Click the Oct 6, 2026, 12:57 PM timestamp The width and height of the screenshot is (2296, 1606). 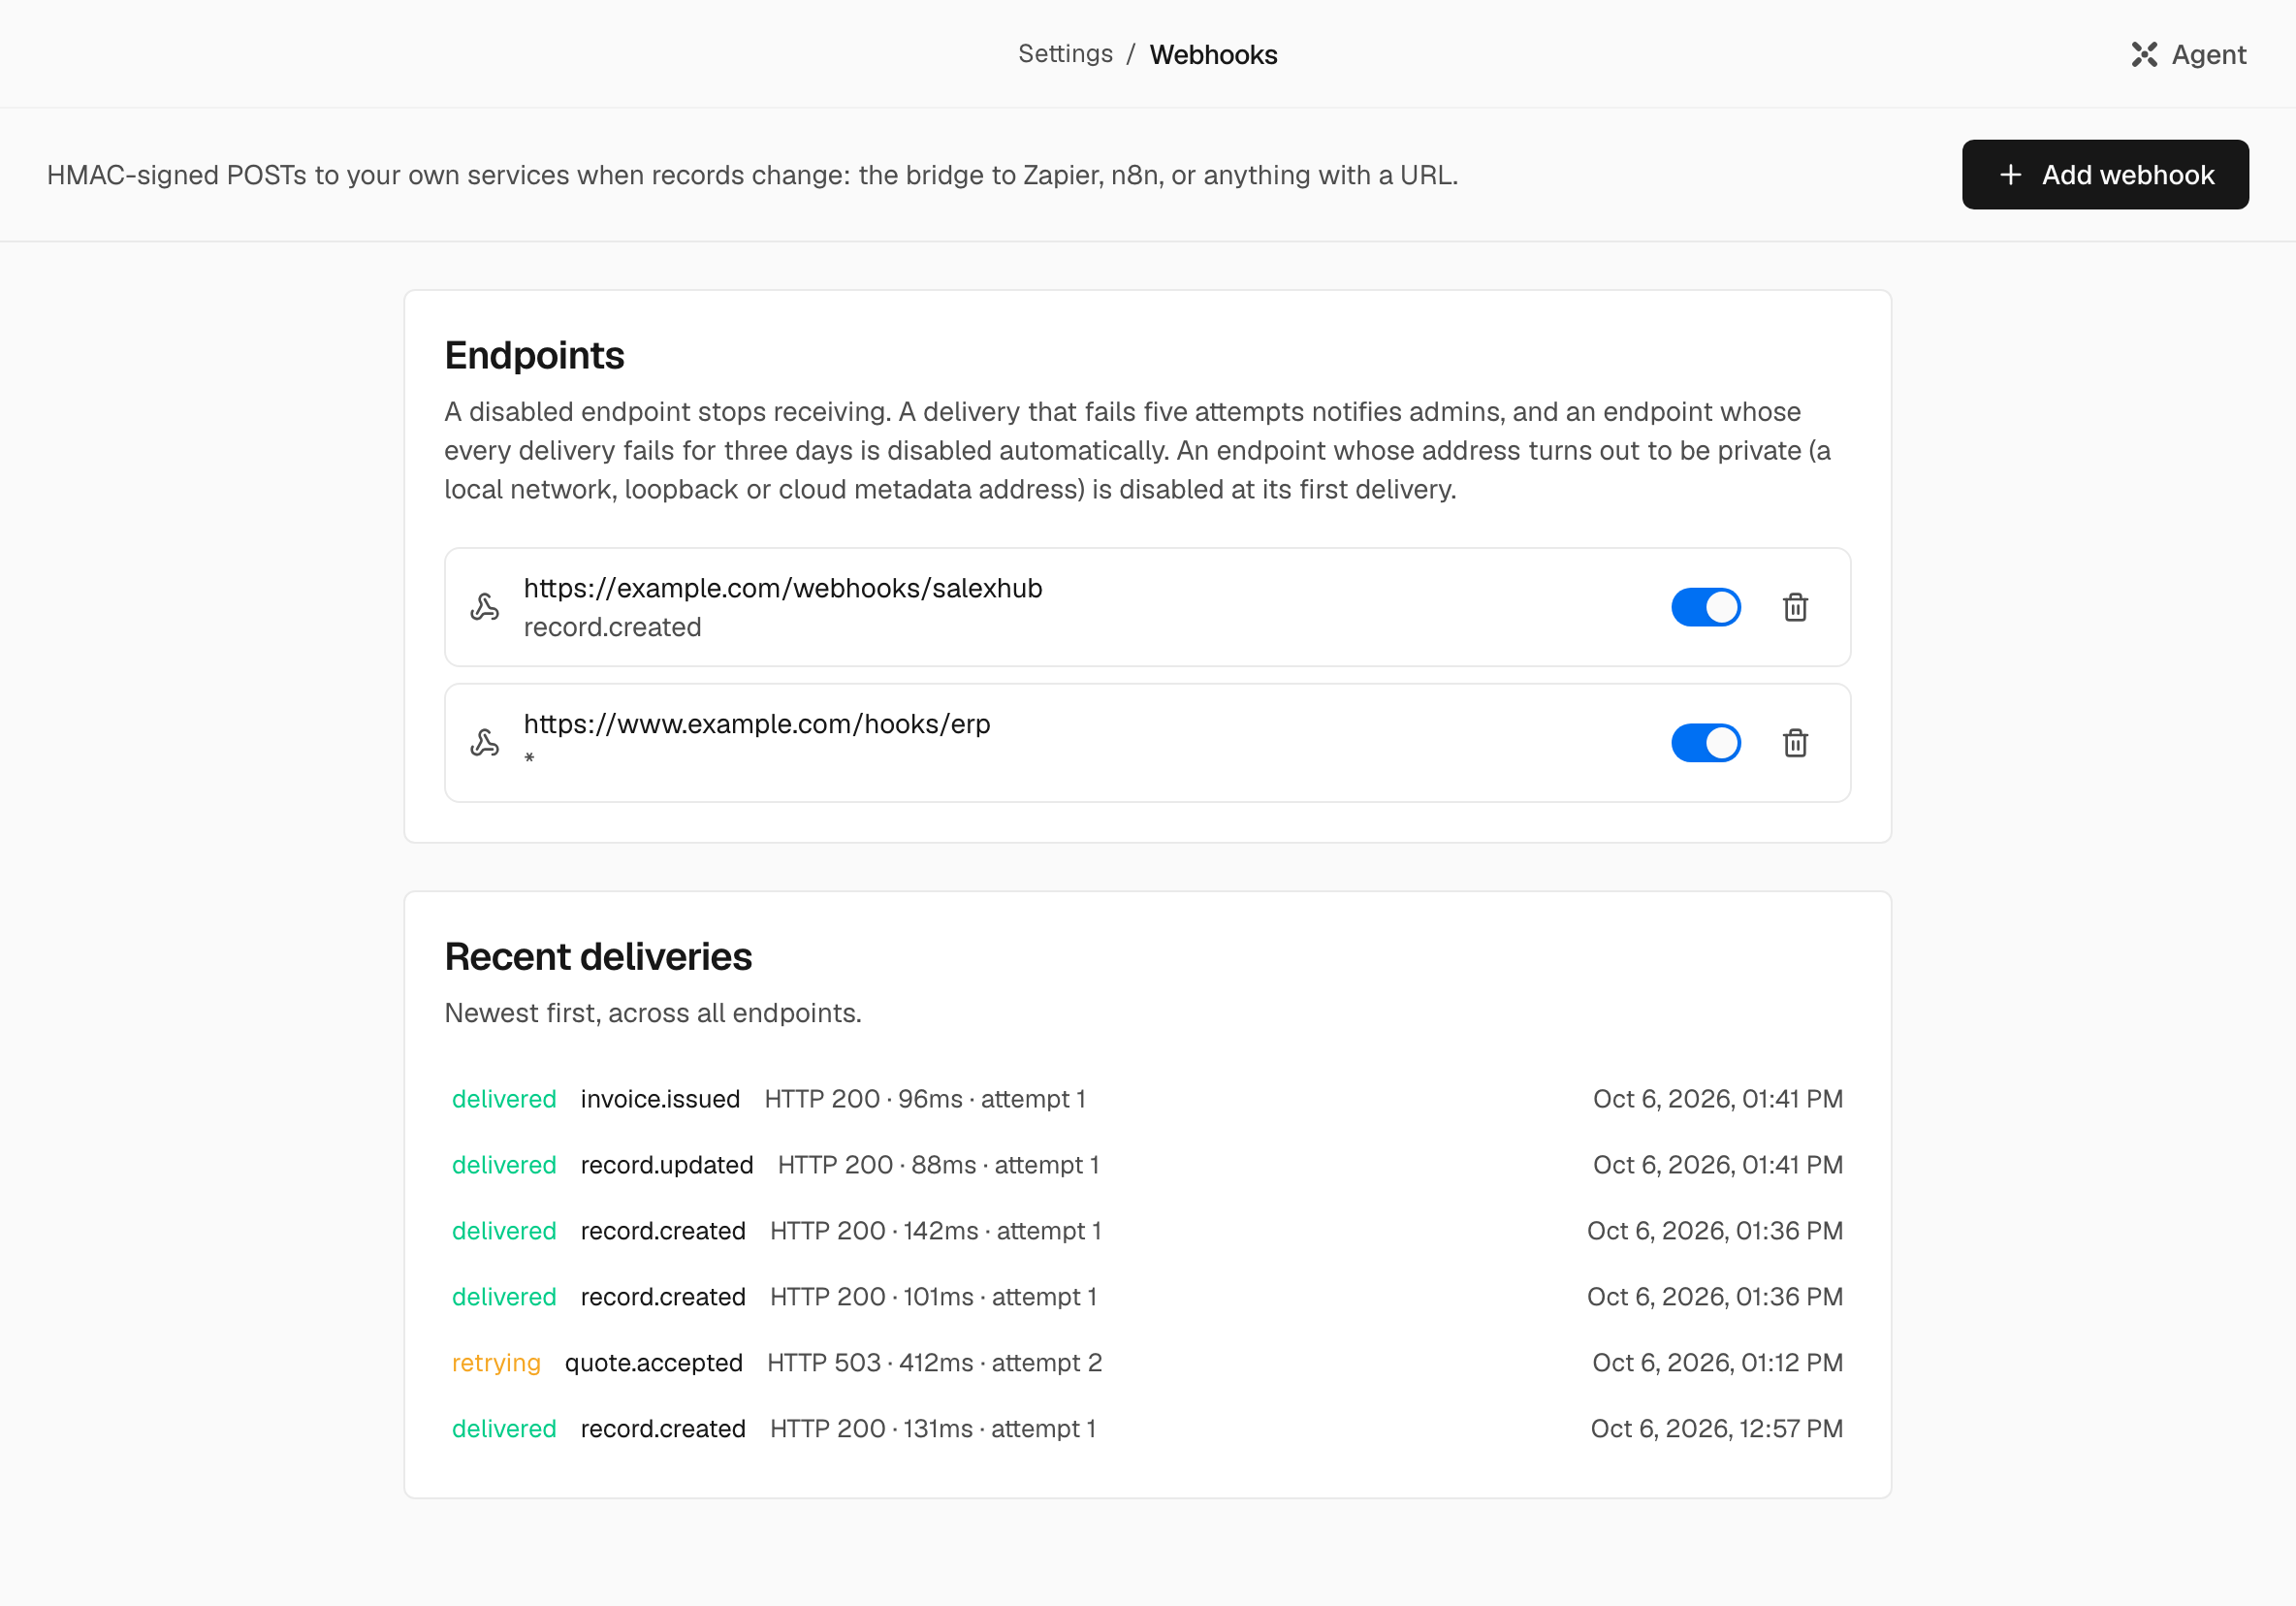tap(1716, 1429)
